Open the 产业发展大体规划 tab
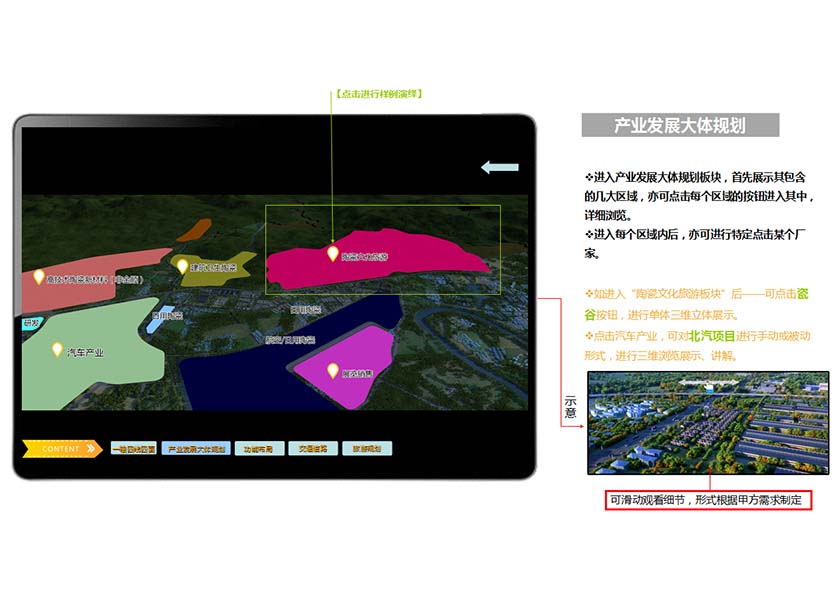This screenshot has width=839, height=598. (x=197, y=449)
